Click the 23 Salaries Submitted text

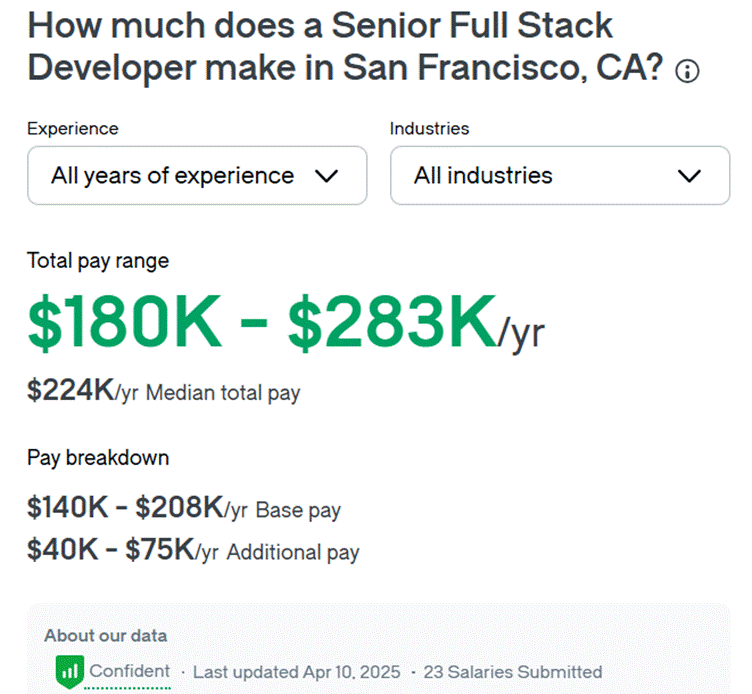[512, 671]
